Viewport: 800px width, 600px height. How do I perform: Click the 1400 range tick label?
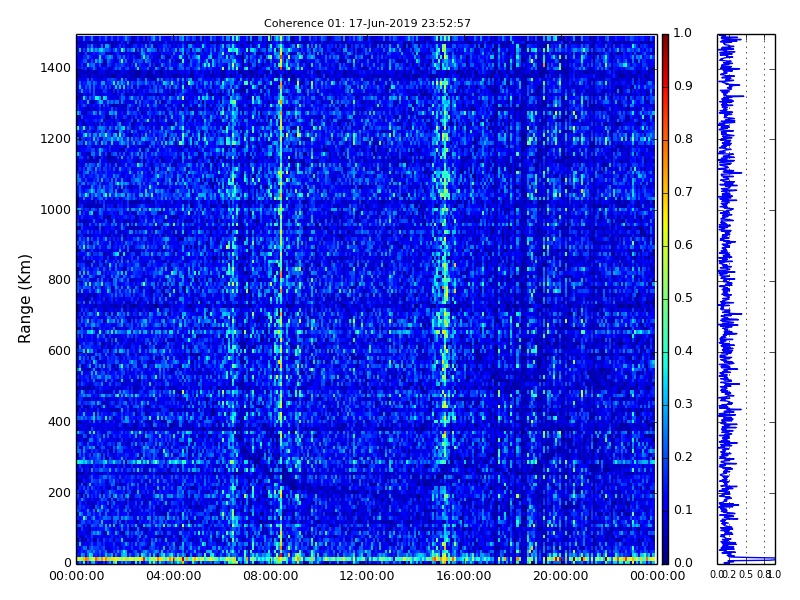point(56,68)
